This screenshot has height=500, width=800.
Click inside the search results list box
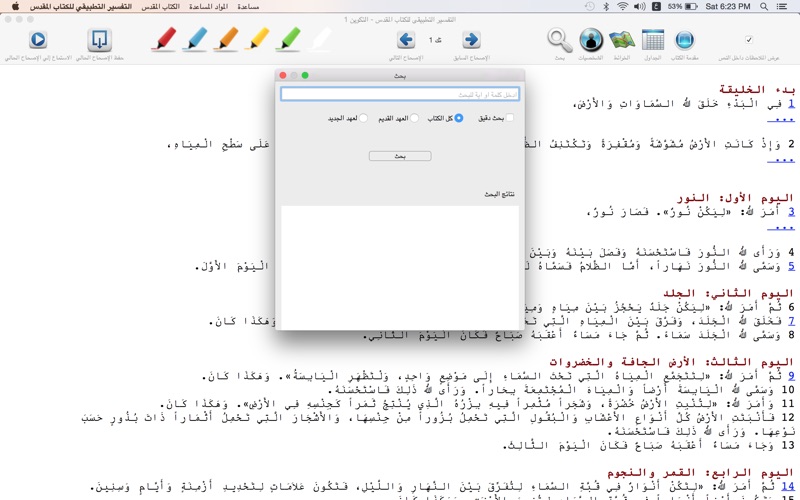pyautogui.click(x=400, y=268)
